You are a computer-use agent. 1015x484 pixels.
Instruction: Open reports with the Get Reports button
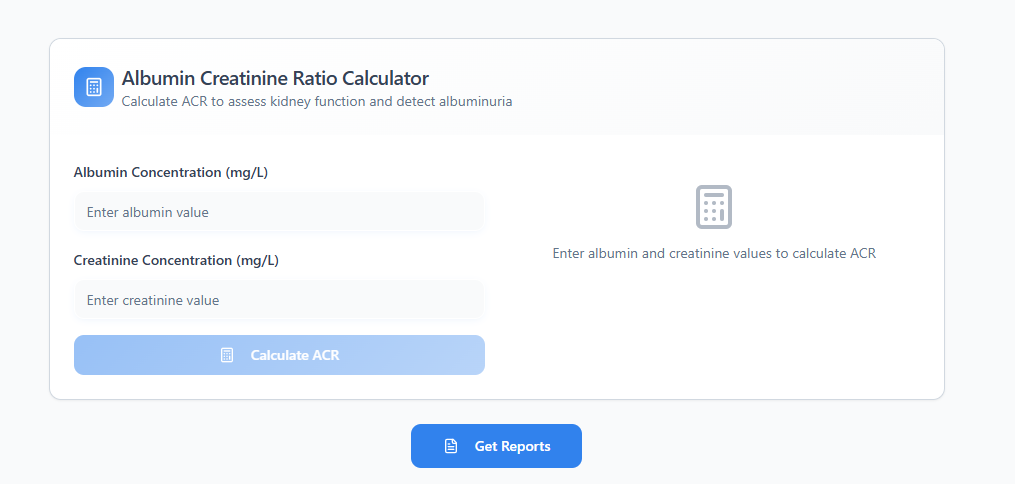[496, 446]
